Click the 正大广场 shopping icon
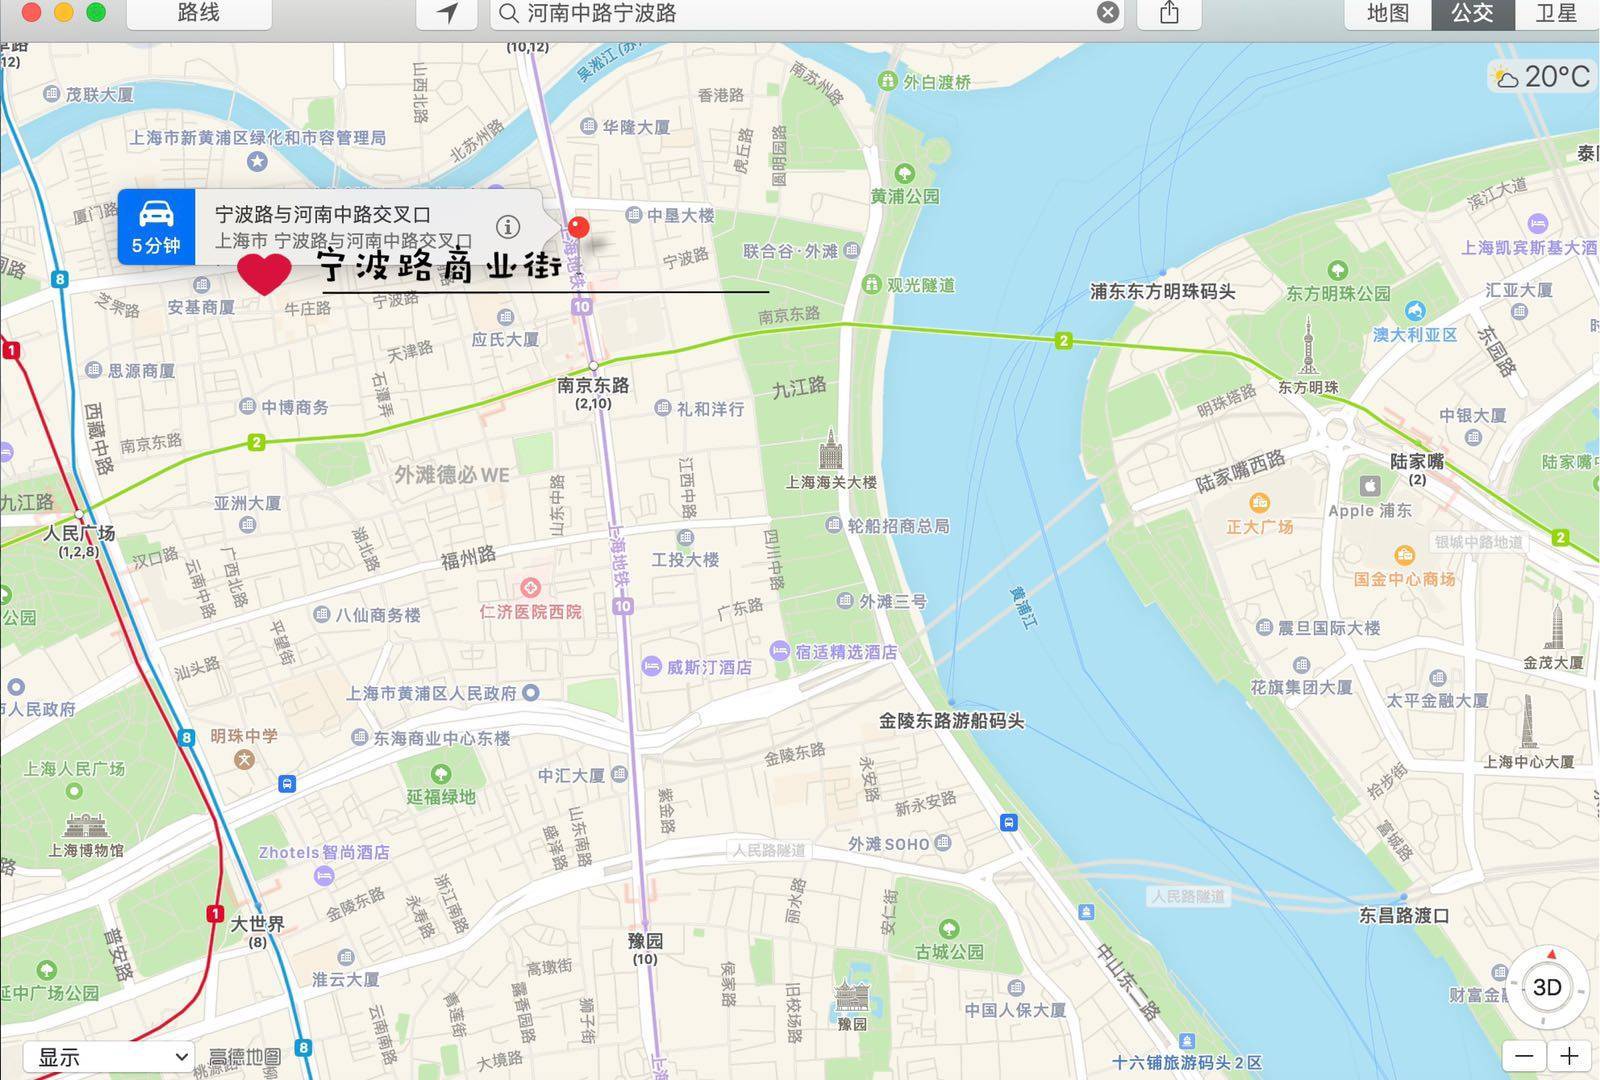 pyautogui.click(x=1260, y=502)
